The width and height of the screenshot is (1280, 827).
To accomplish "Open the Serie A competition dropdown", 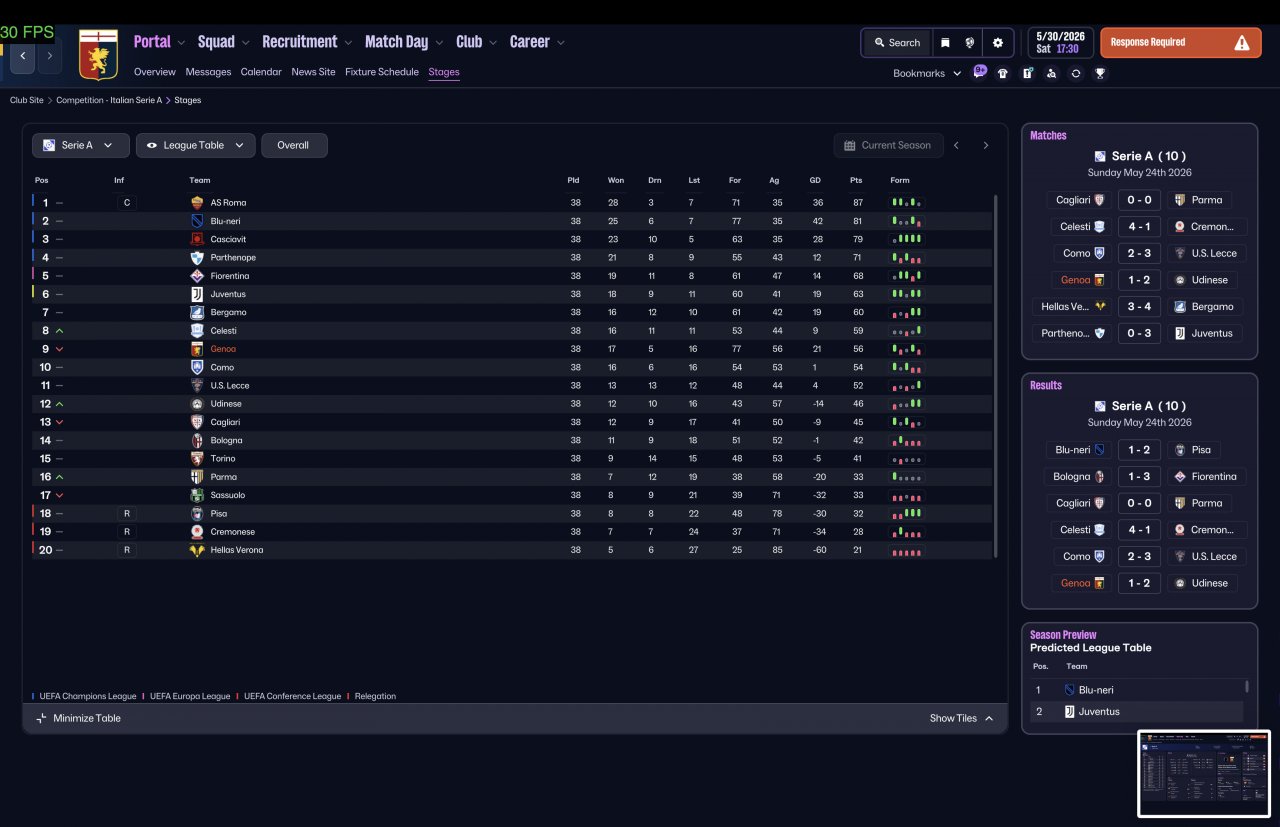I will (x=81, y=145).
